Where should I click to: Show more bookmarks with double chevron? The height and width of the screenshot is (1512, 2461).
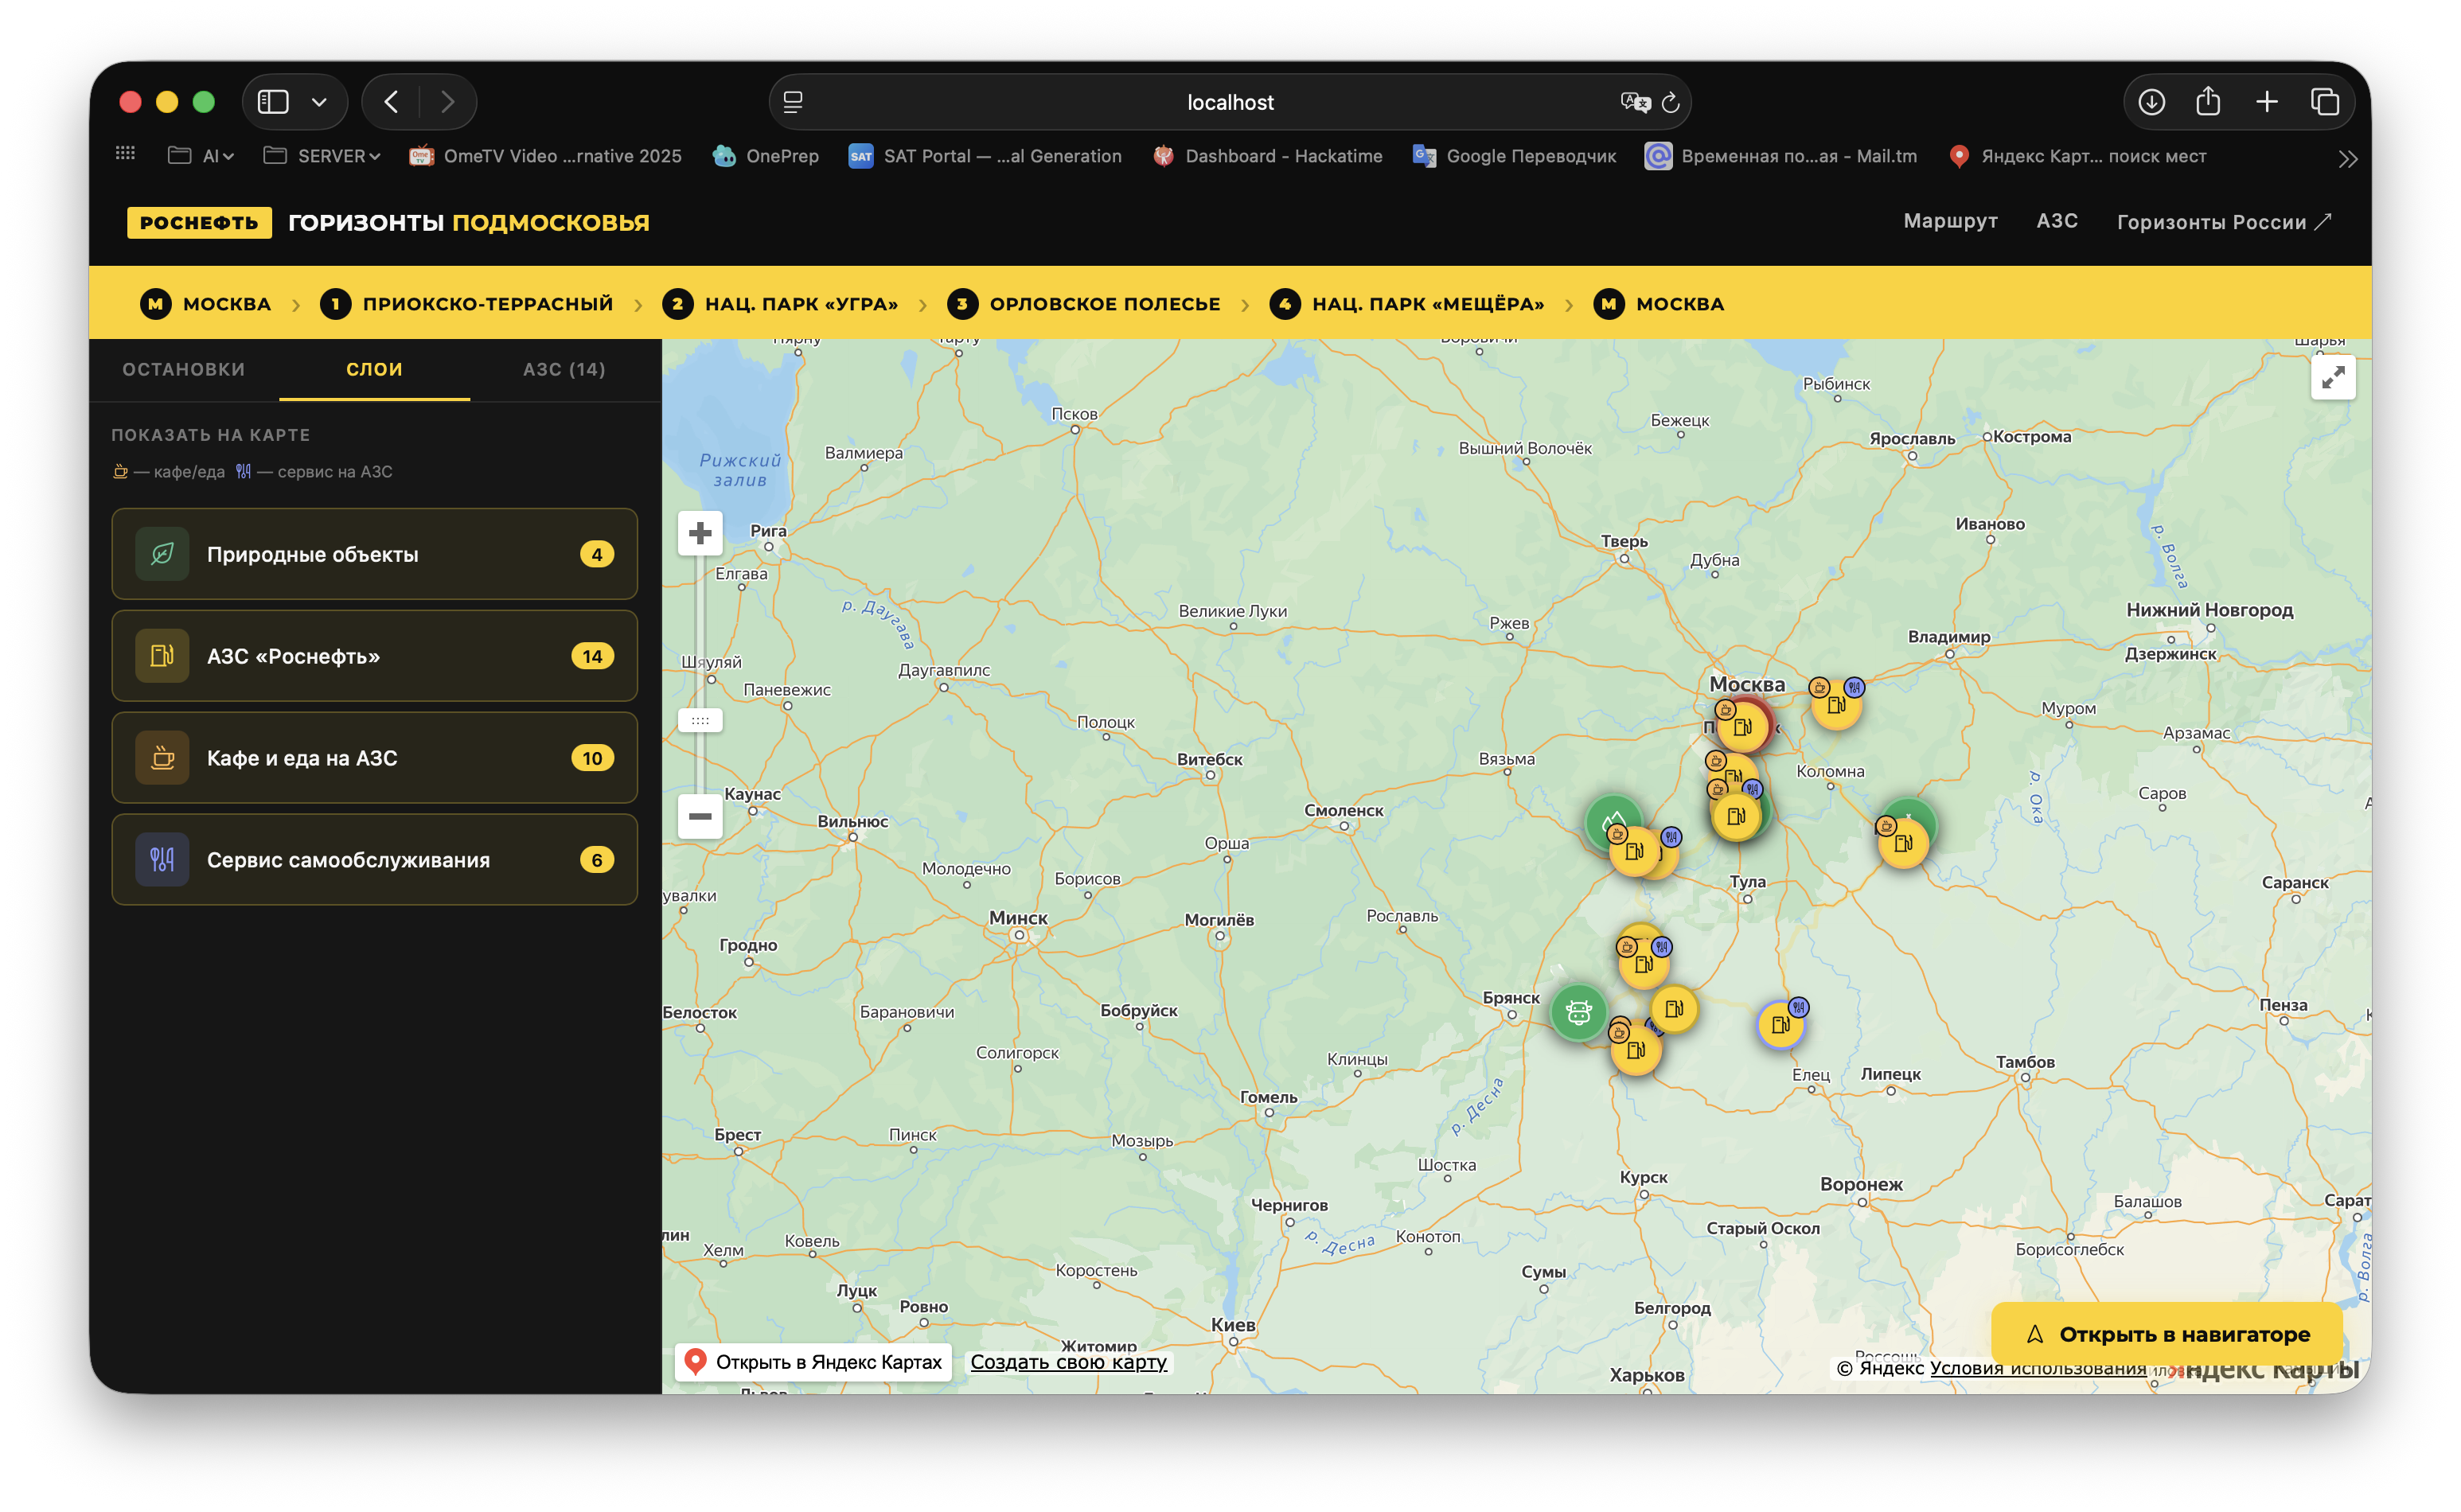point(2348,158)
